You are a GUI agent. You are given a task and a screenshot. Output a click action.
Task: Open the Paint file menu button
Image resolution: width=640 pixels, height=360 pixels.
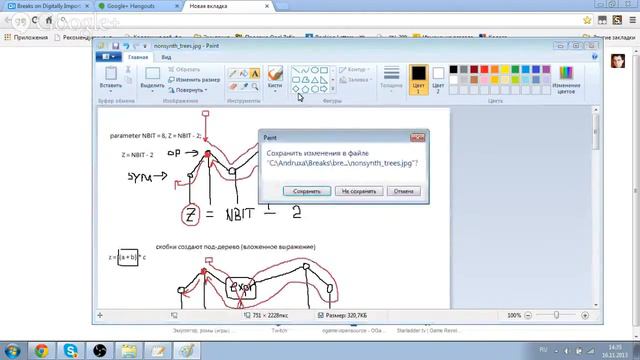[108, 57]
